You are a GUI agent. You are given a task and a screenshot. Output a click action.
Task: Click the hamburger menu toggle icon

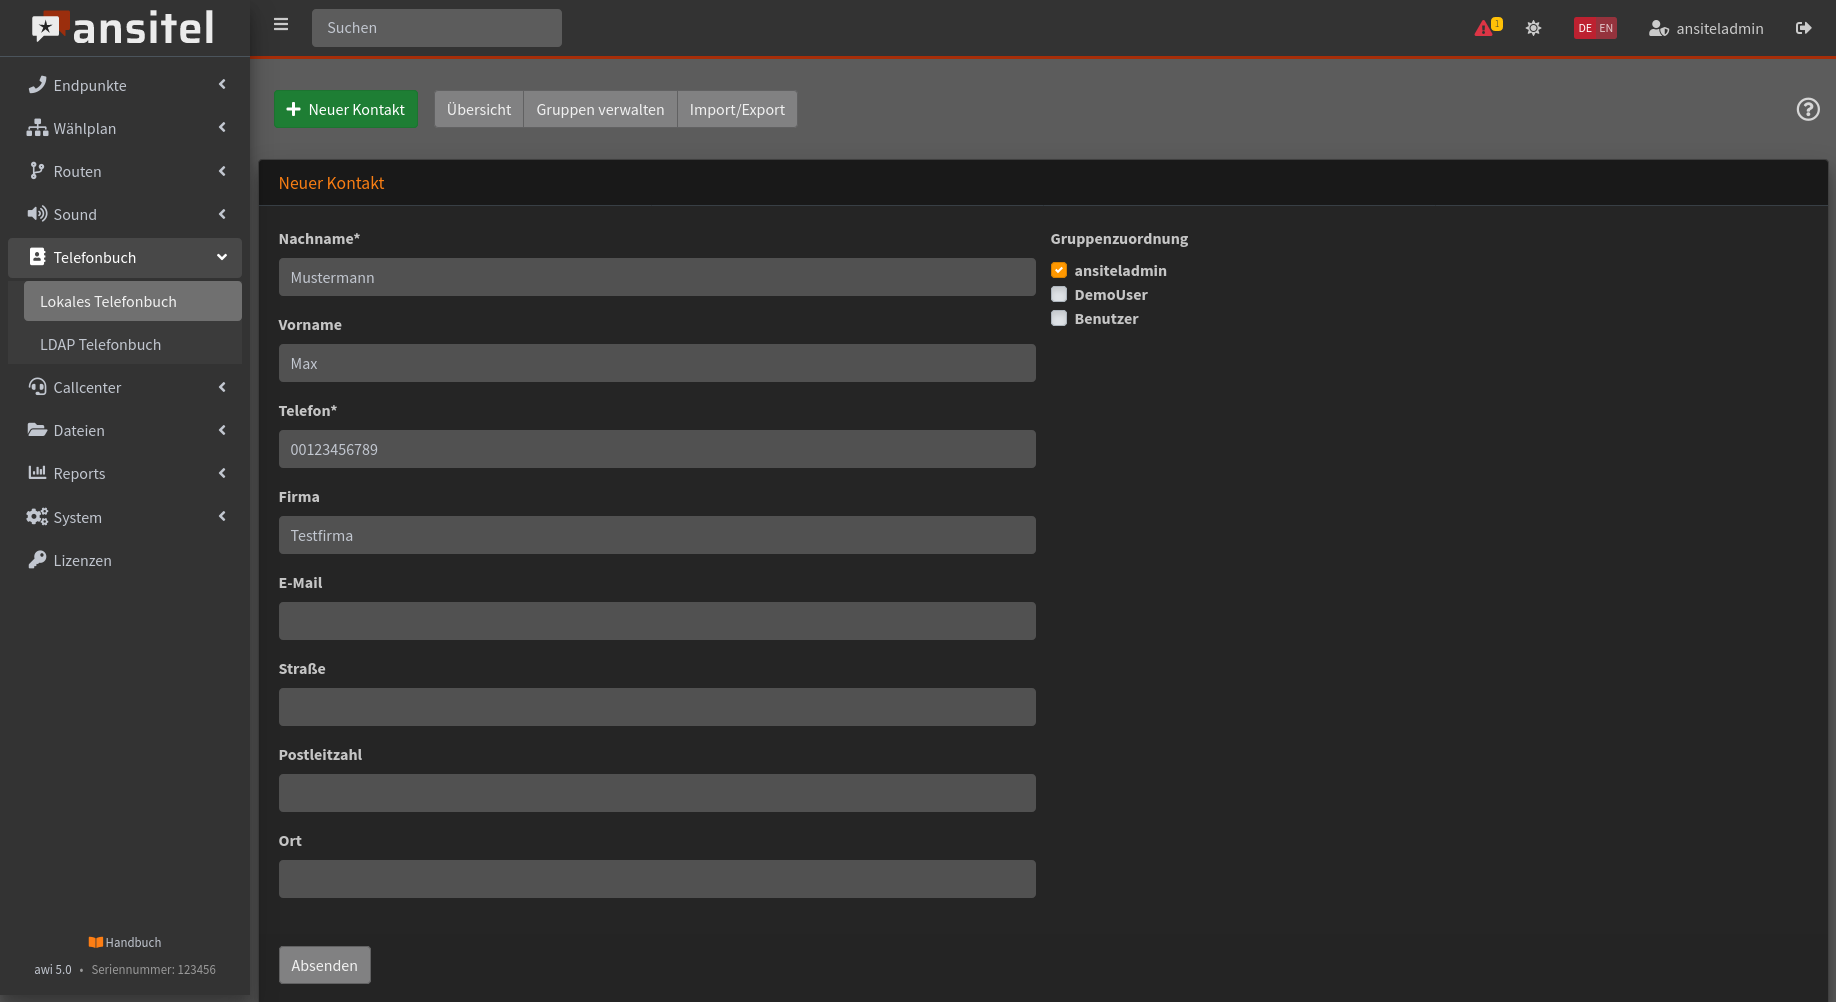[x=281, y=25]
